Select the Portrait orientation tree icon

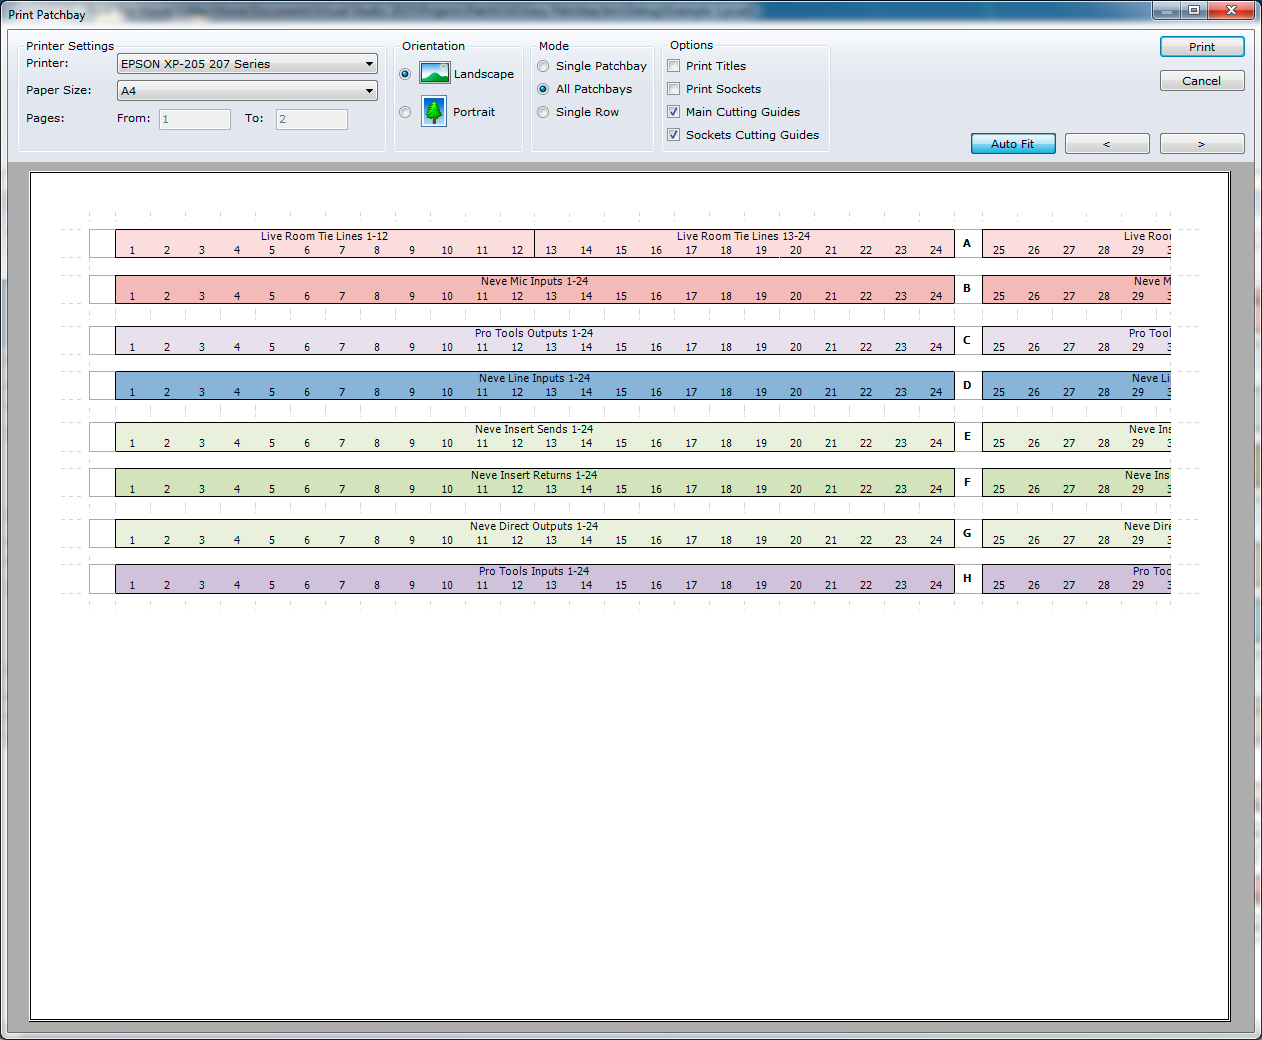pyautogui.click(x=434, y=111)
